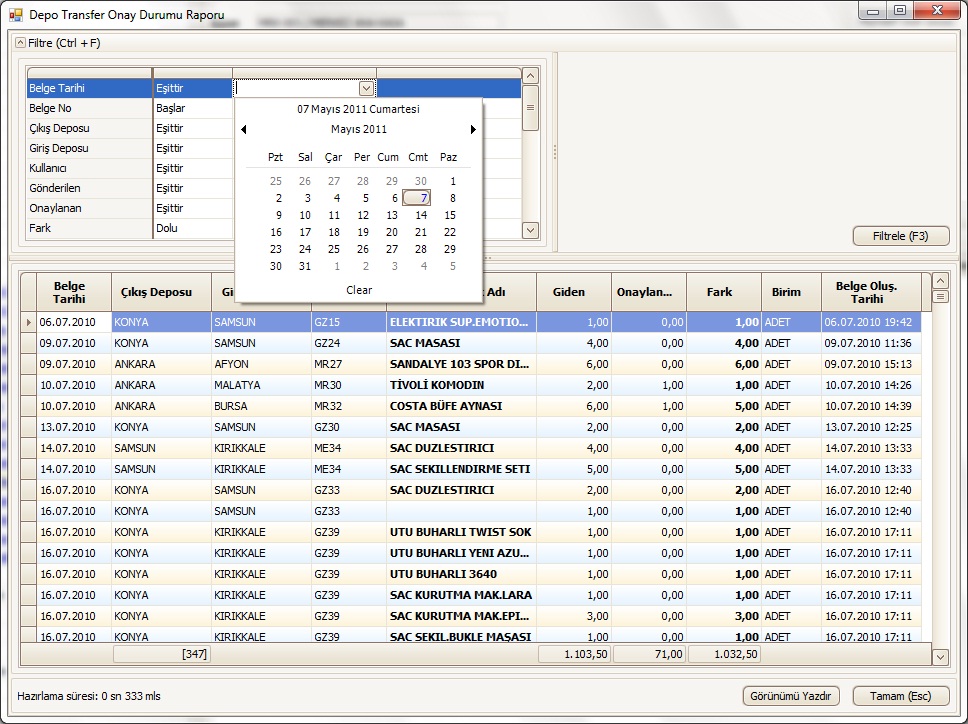Select the SANDALYE 103 SPOR DI... cell

click(461, 364)
